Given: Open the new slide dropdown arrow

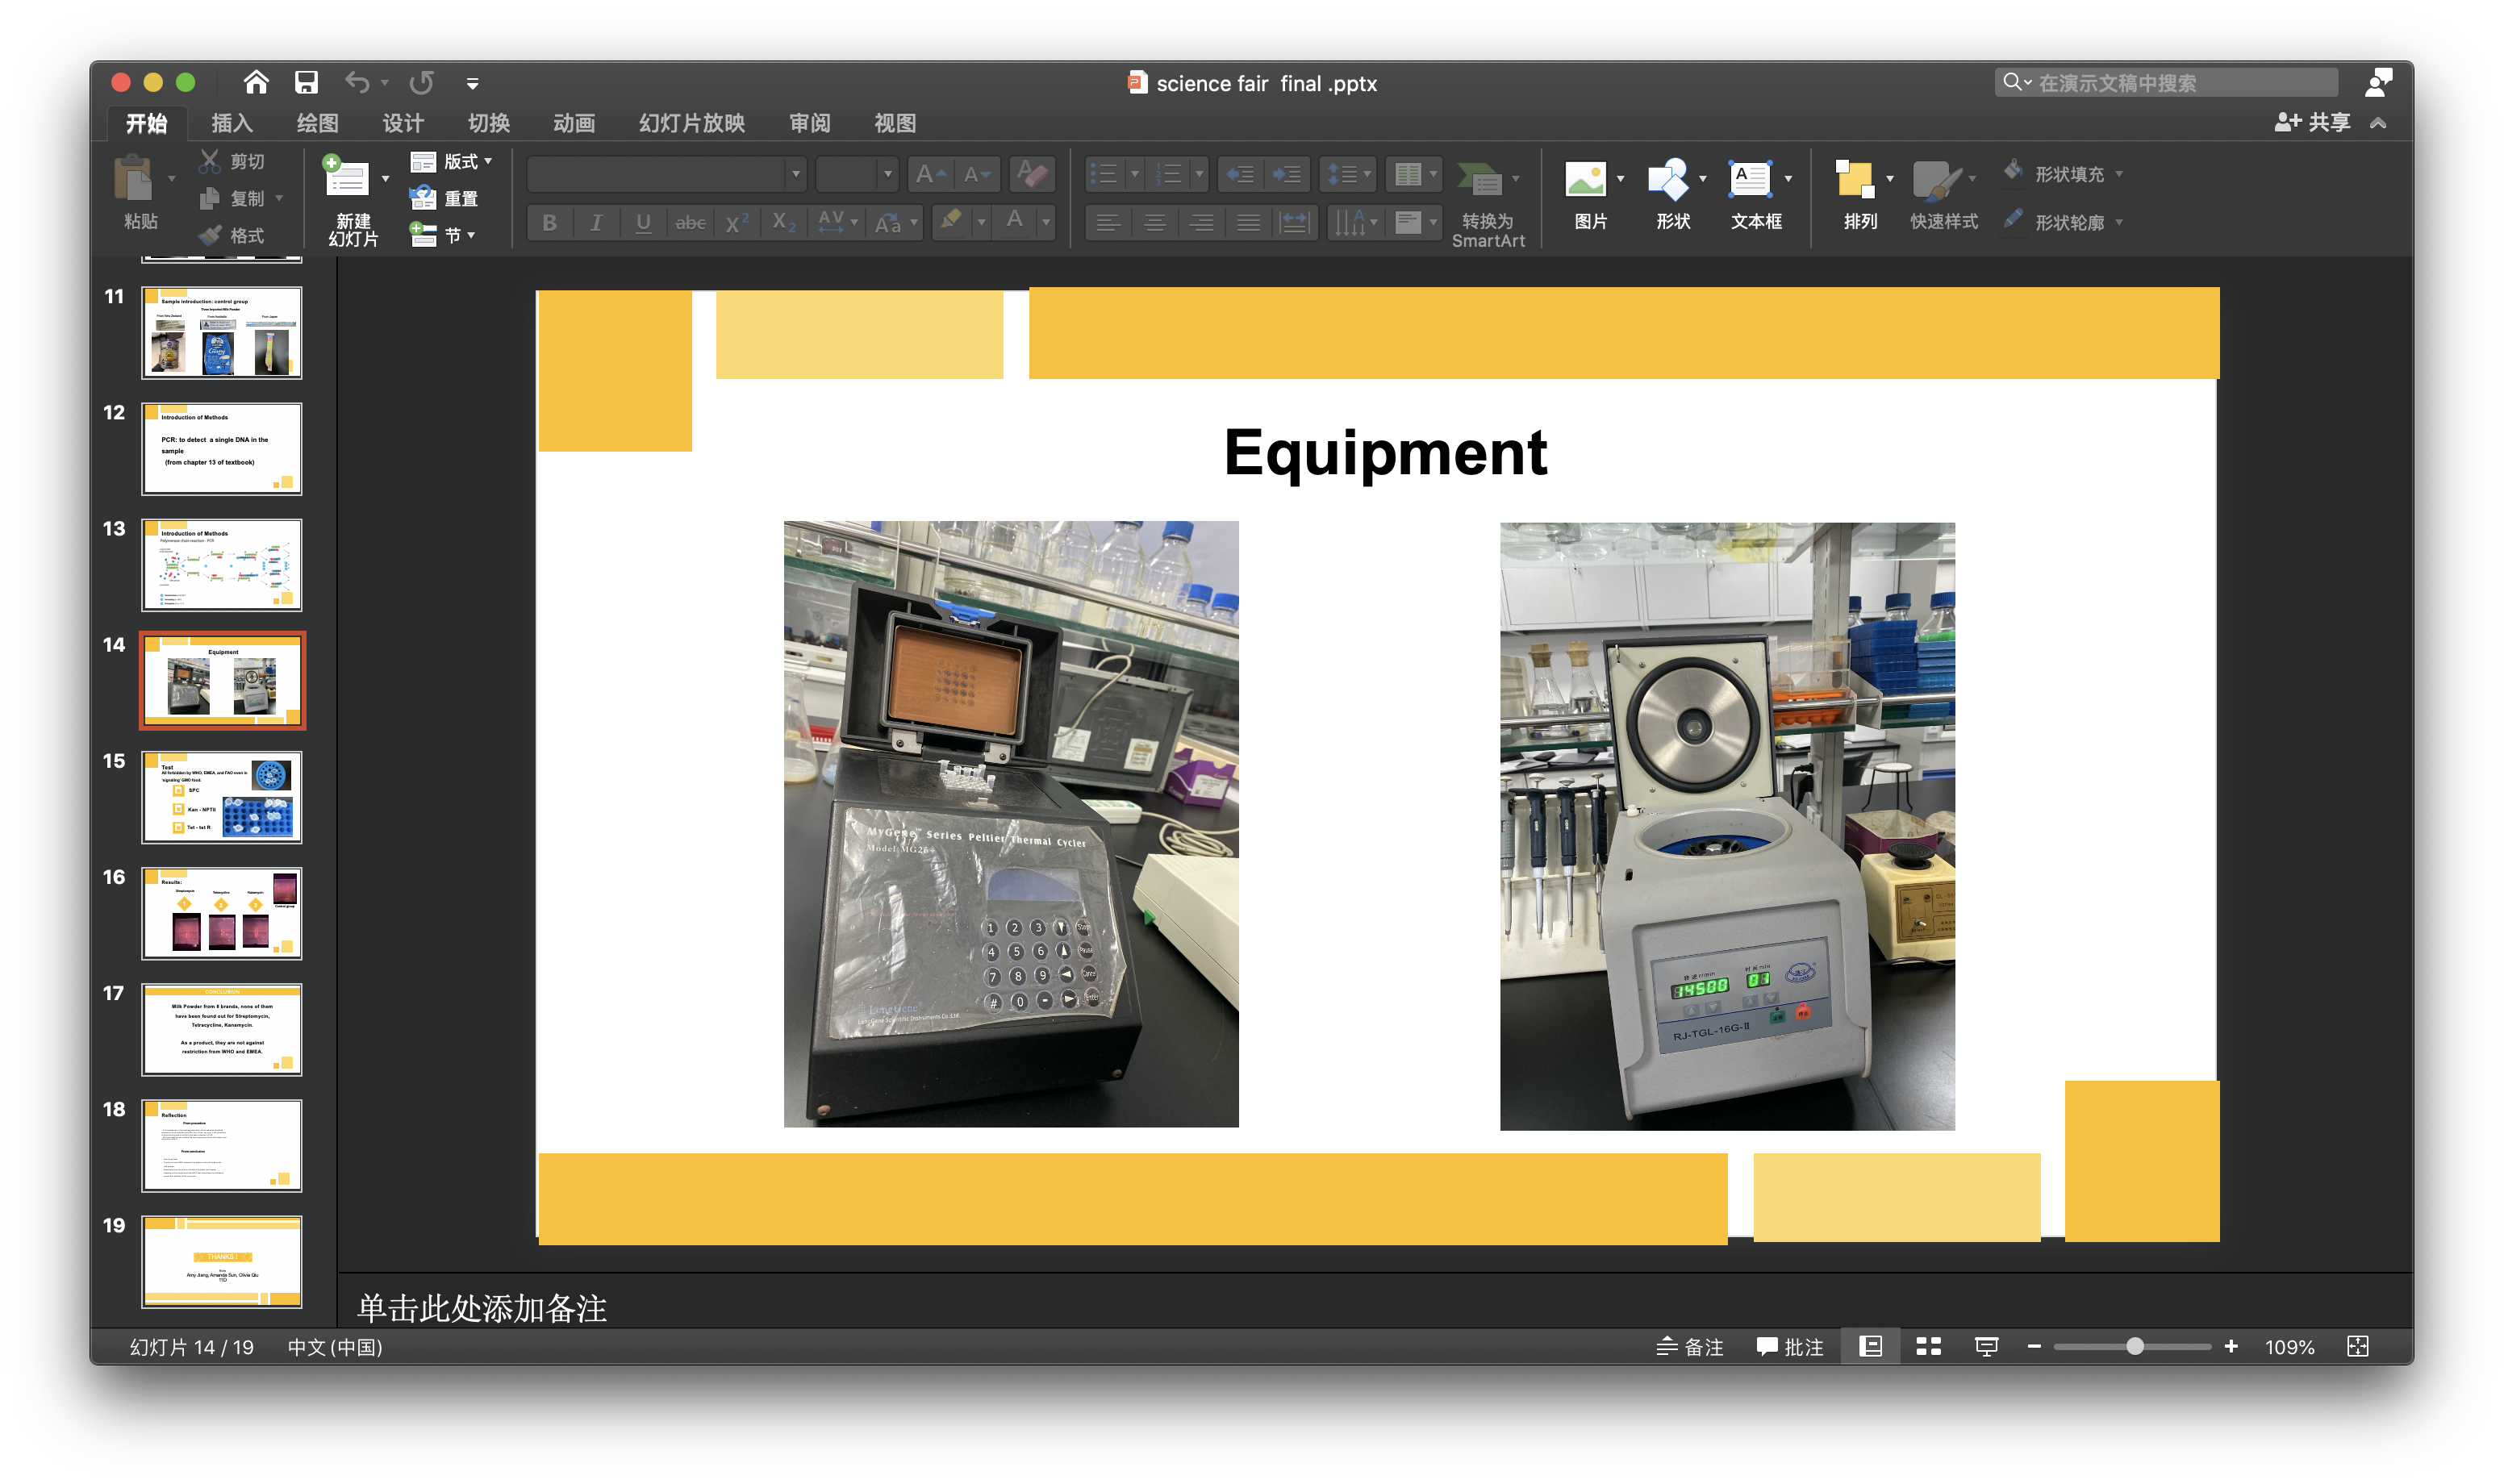Looking at the screenshot, I should pos(386,179).
